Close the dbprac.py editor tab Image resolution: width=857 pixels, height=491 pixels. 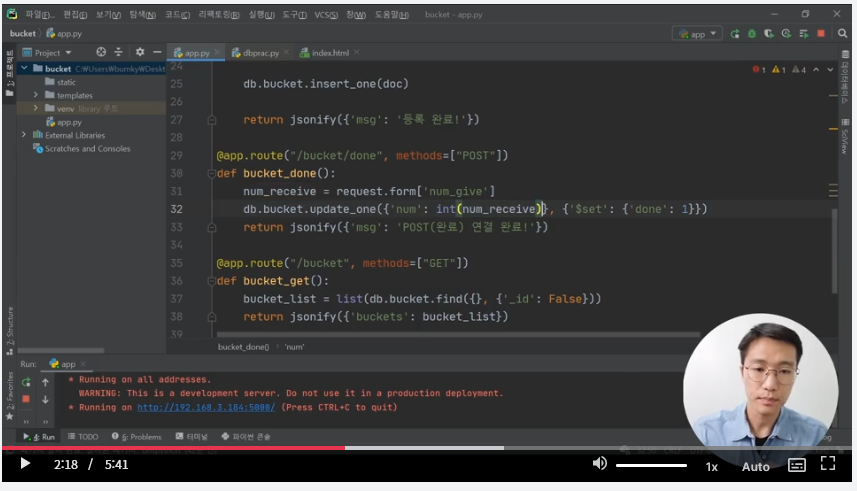(x=286, y=52)
